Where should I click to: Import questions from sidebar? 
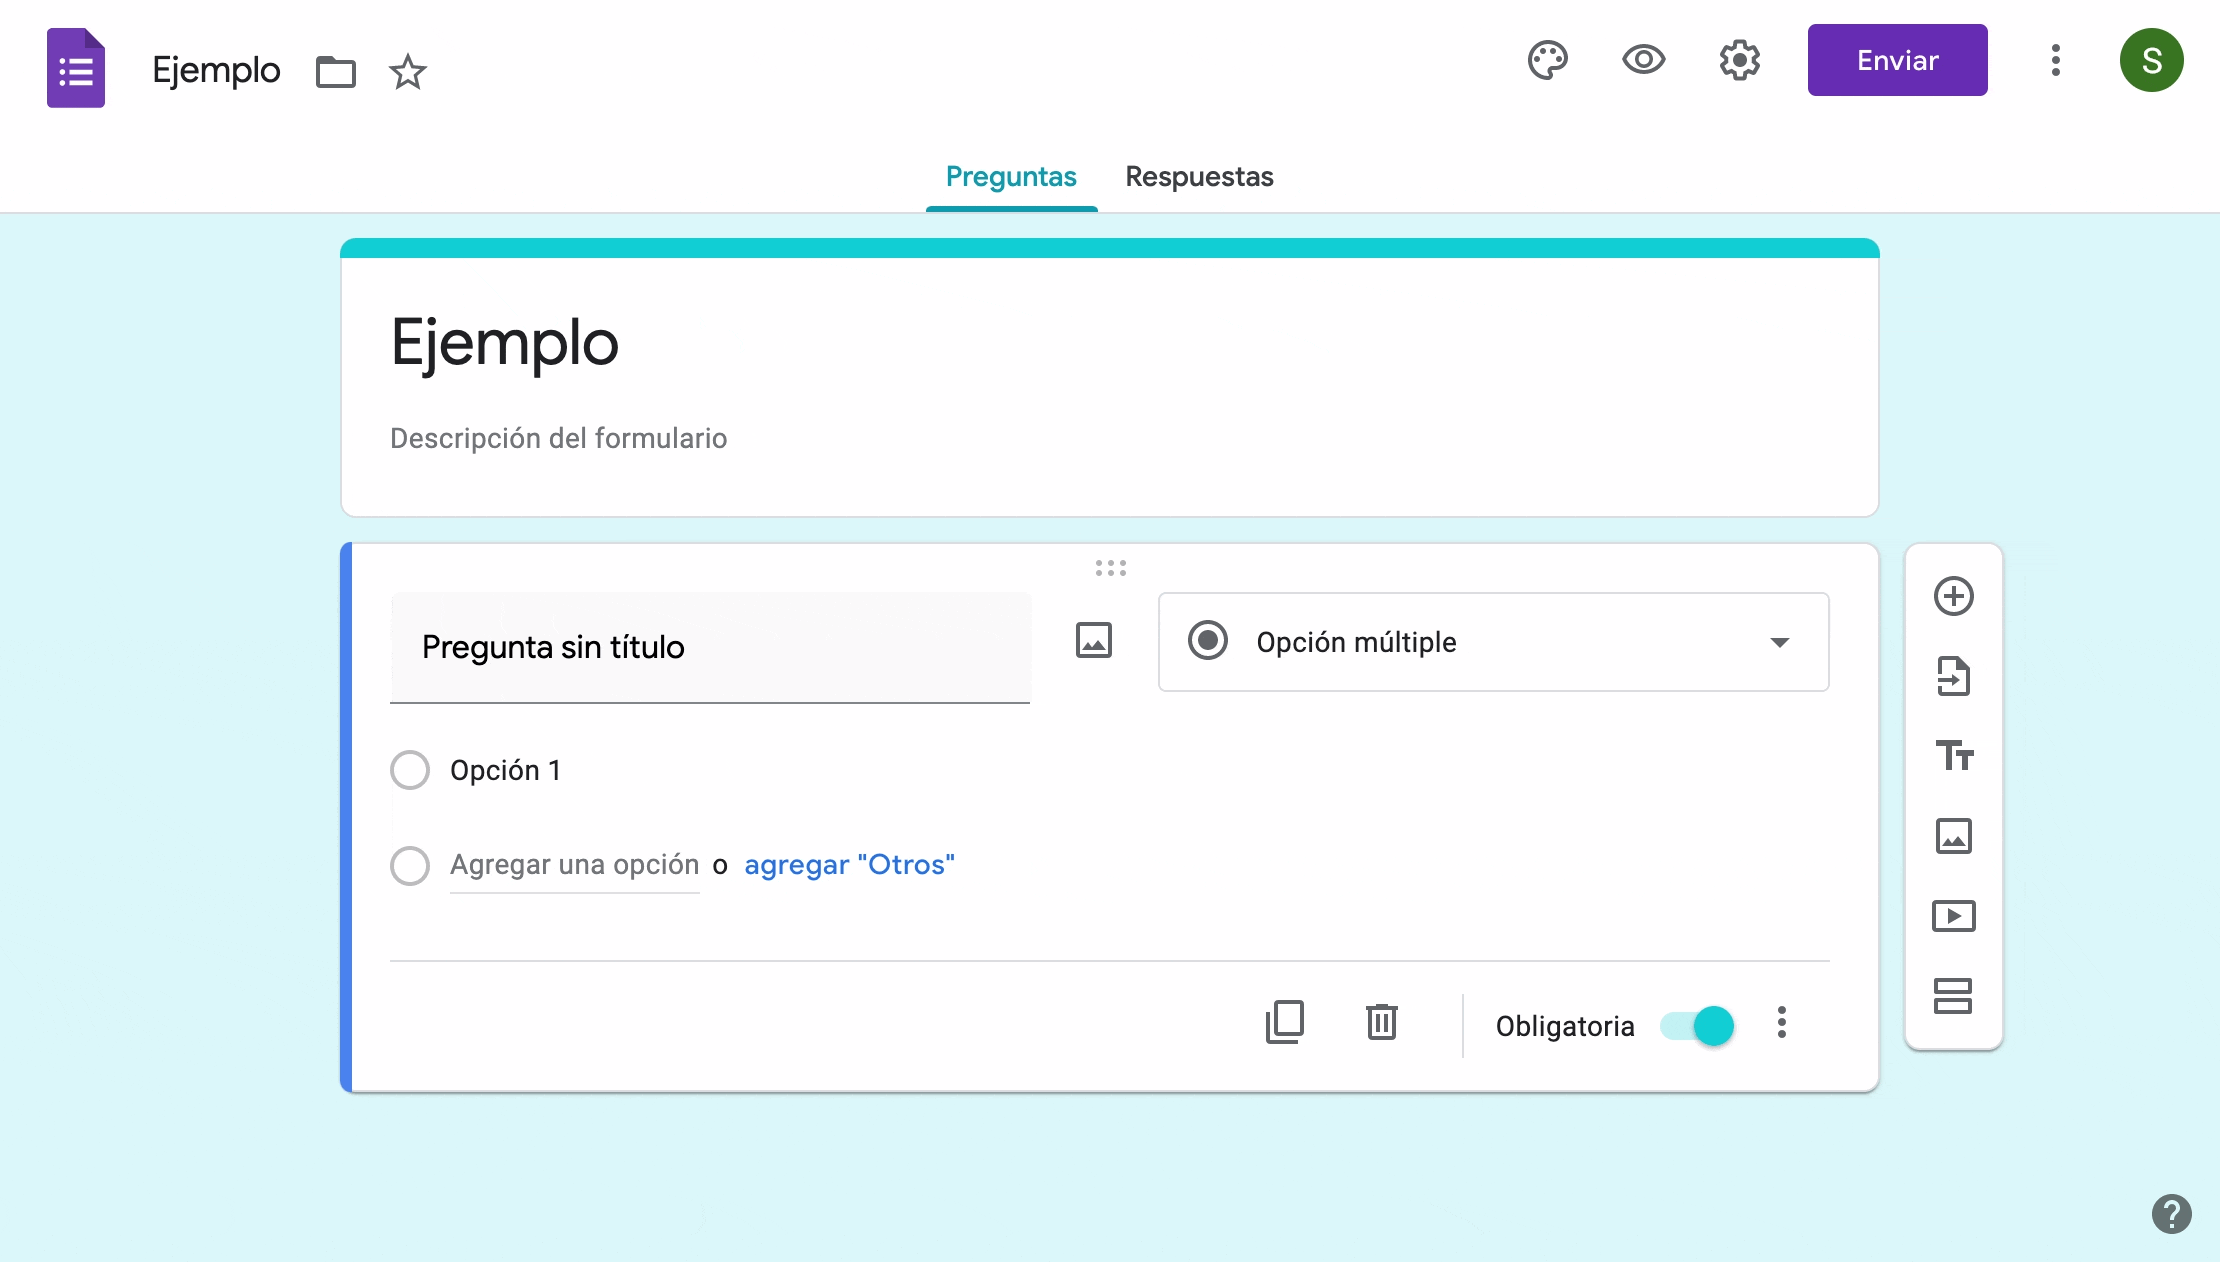1954,676
